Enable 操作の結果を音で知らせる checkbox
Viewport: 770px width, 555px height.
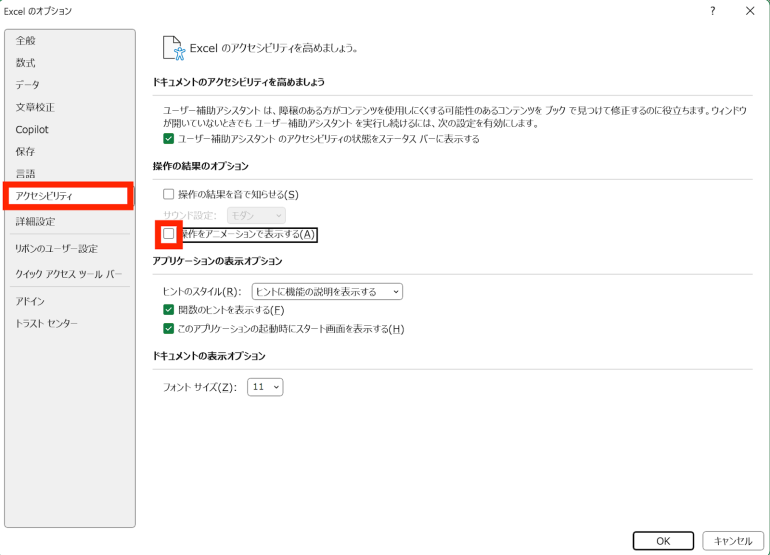pyautogui.click(x=168, y=194)
